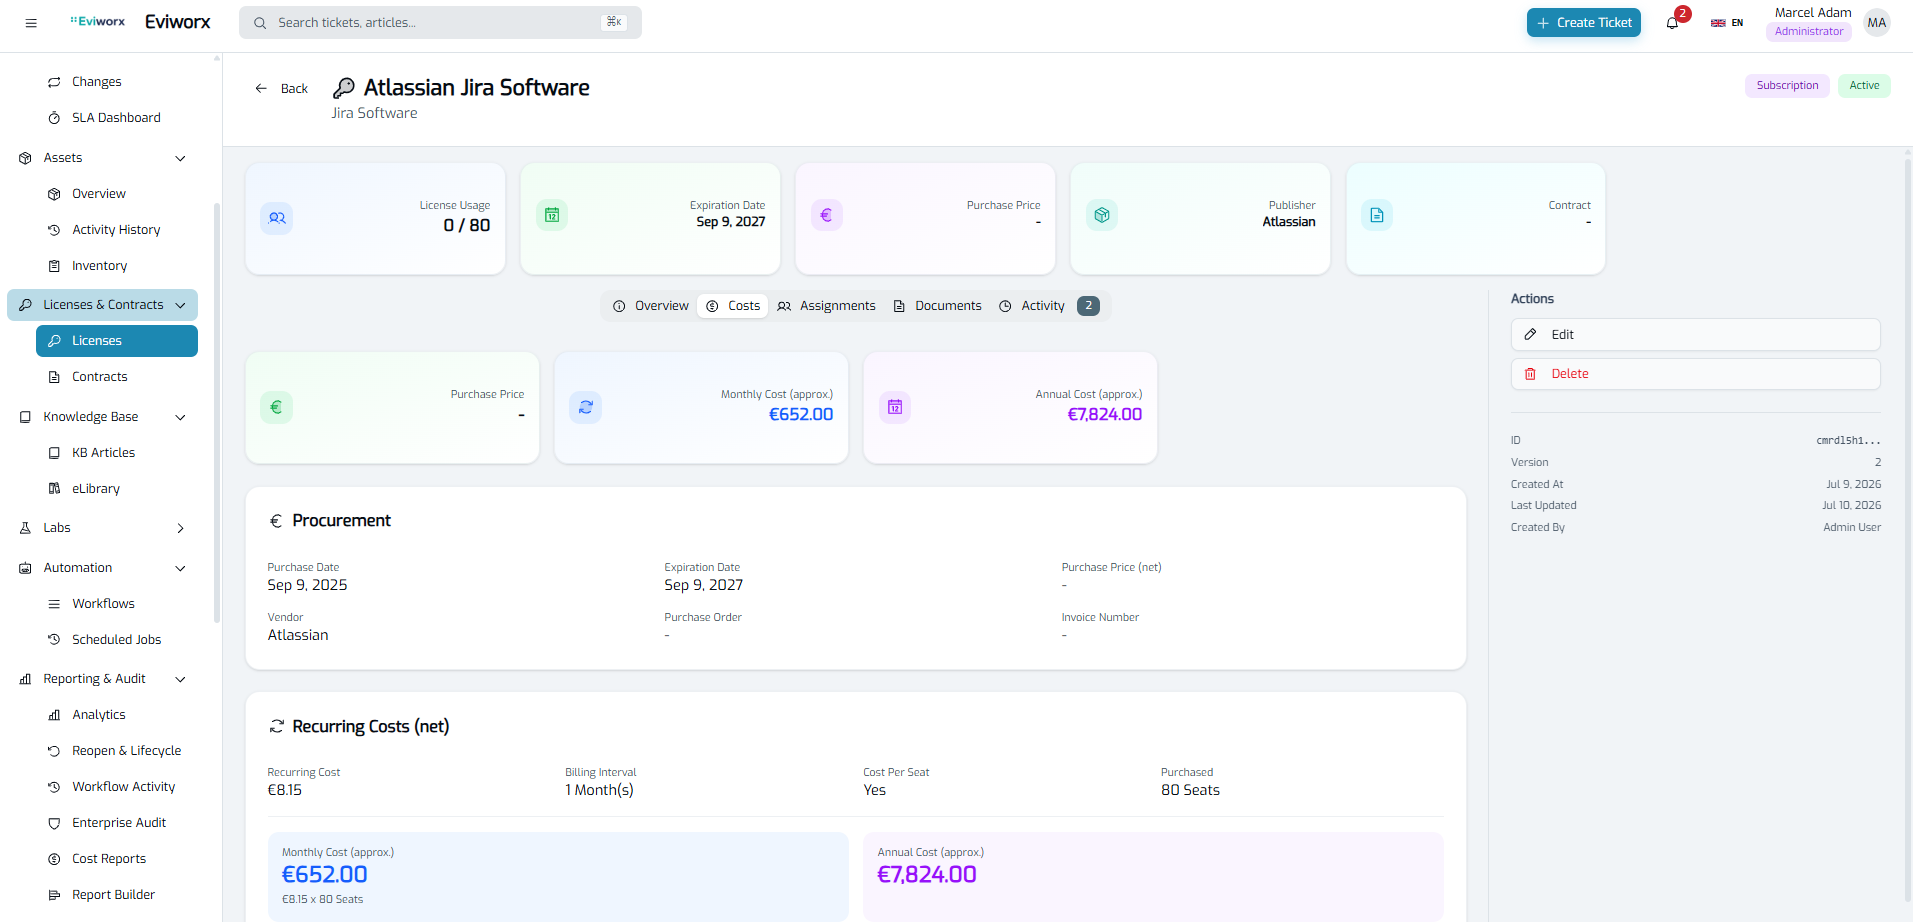Open the EN language selector

(1727, 23)
